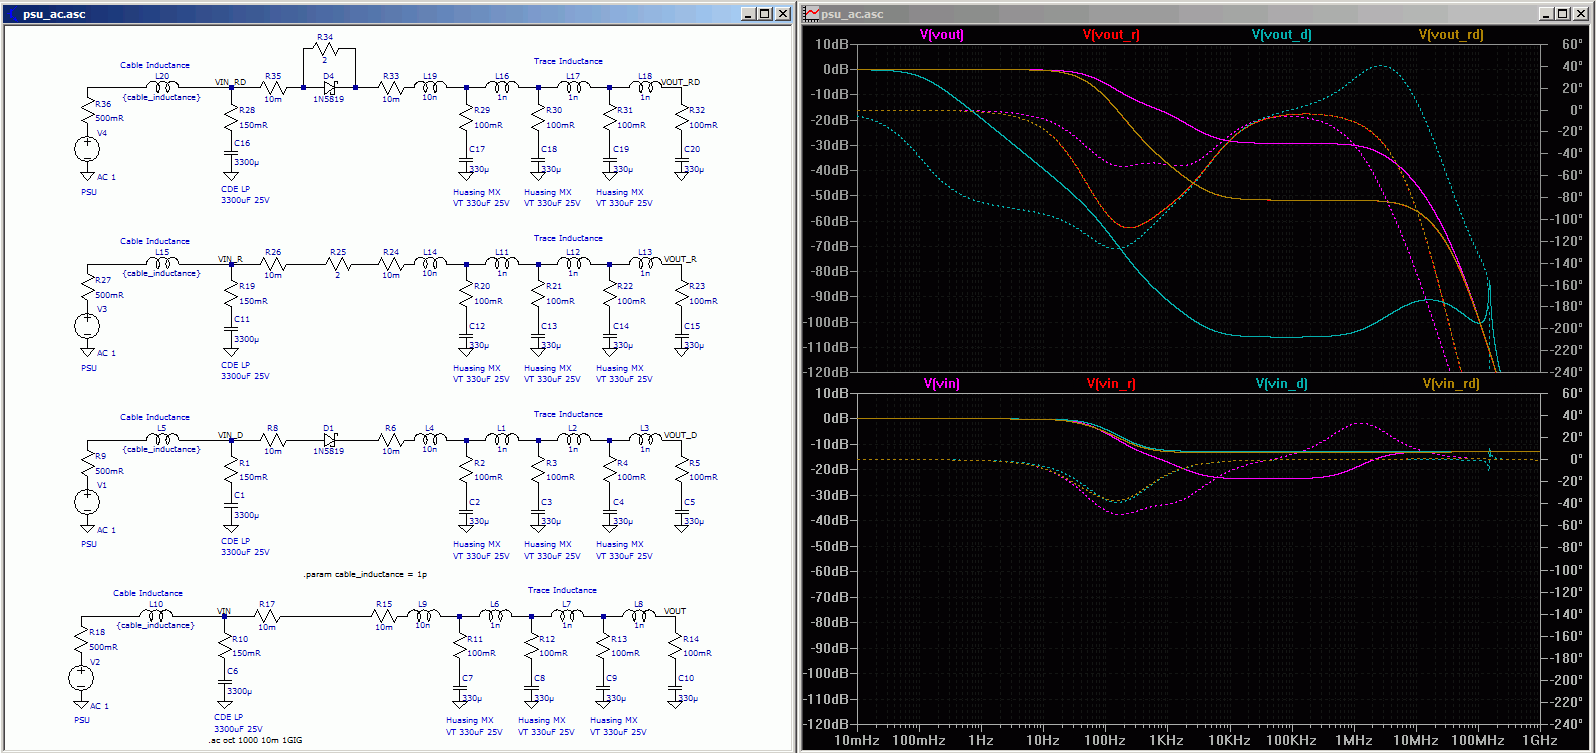The width and height of the screenshot is (1596, 753).
Task: Click the VOUT_R net label
Action: 680,259
